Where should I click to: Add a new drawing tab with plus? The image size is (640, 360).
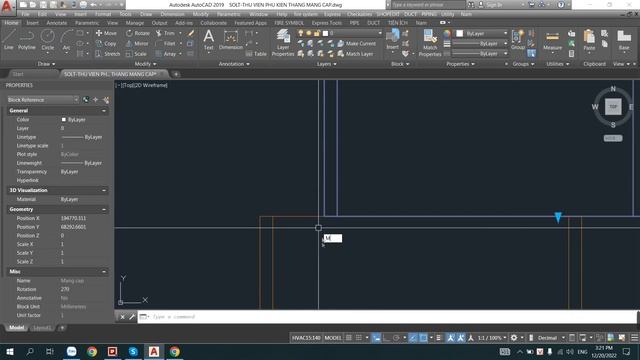tap(176, 74)
